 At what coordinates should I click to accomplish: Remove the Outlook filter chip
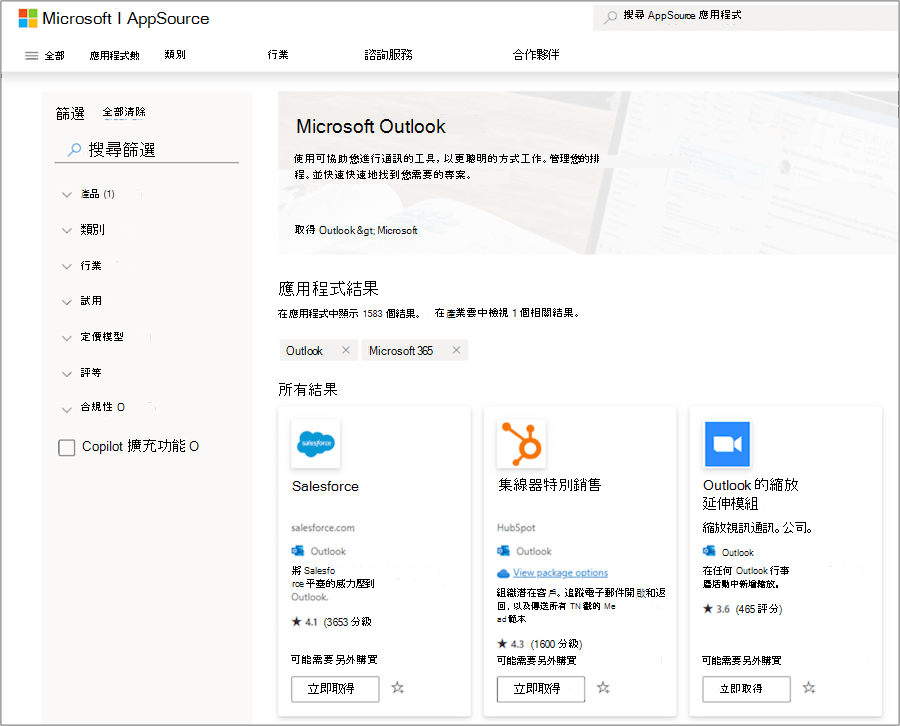(346, 350)
